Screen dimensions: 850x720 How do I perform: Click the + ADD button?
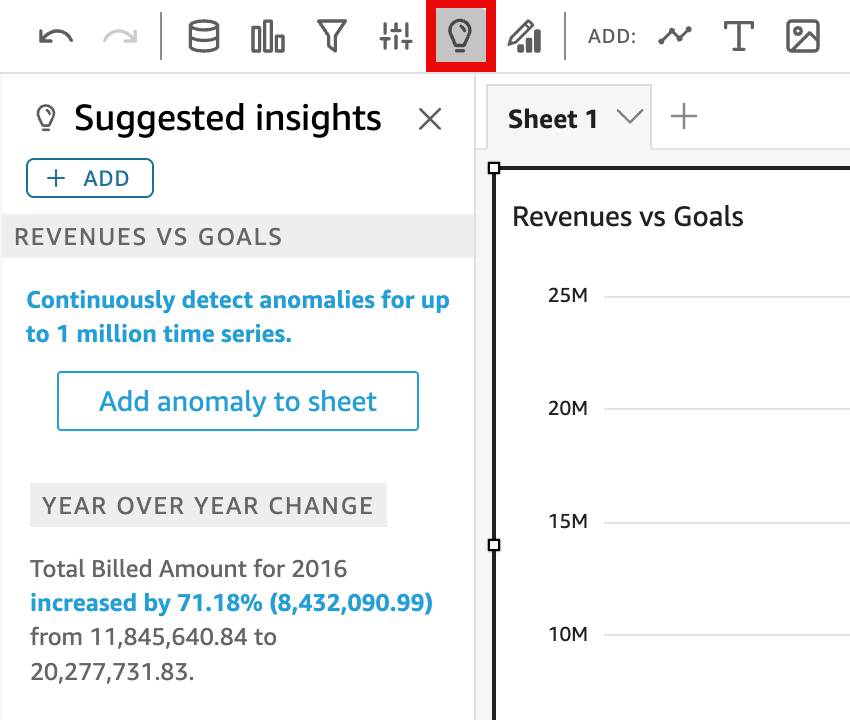(90, 178)
